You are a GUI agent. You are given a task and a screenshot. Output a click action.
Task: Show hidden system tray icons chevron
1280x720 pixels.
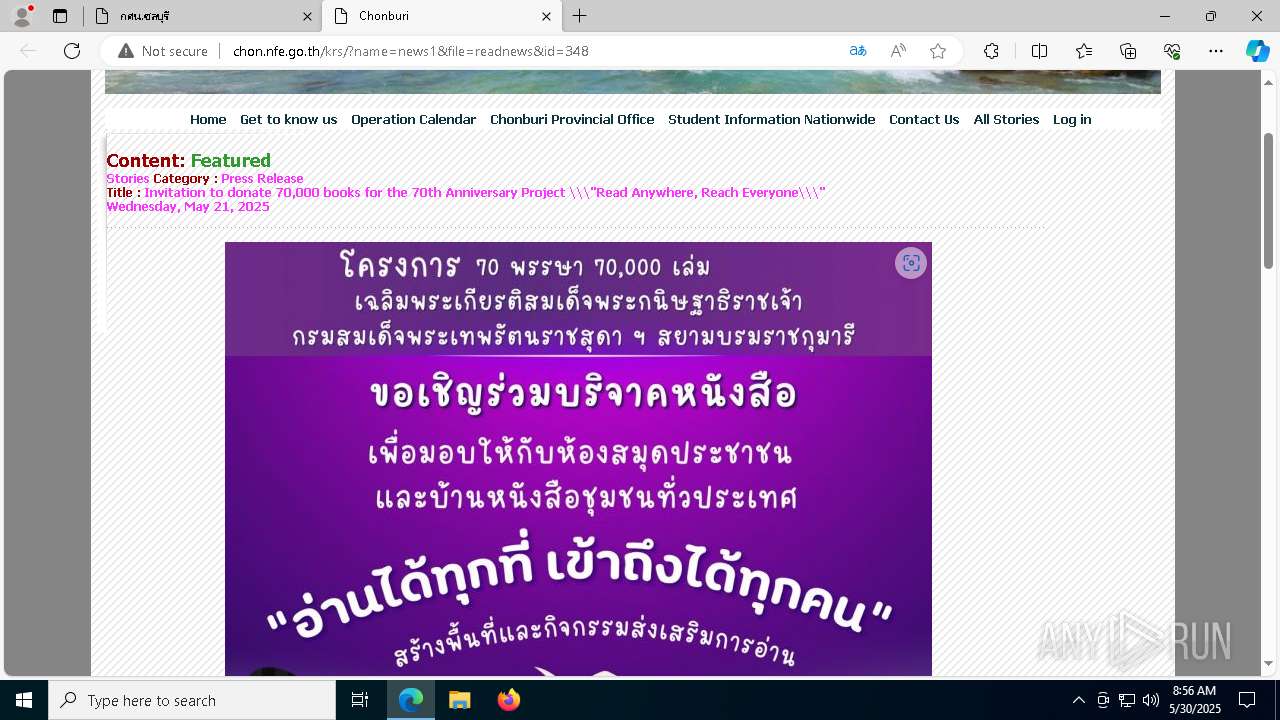pos(1078,700)
